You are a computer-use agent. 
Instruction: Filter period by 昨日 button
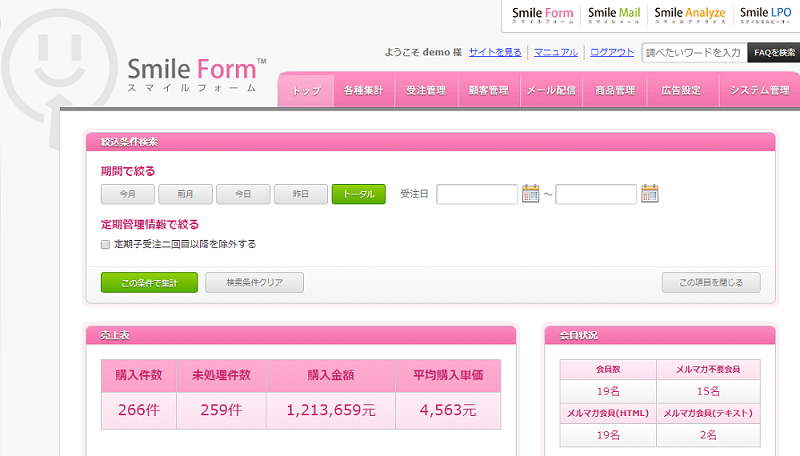301,194
